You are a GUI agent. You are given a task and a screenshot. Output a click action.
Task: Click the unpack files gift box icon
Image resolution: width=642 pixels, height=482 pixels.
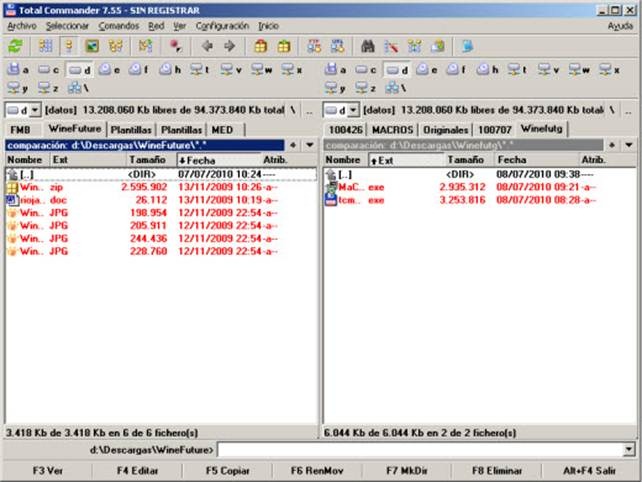(284, 46)
